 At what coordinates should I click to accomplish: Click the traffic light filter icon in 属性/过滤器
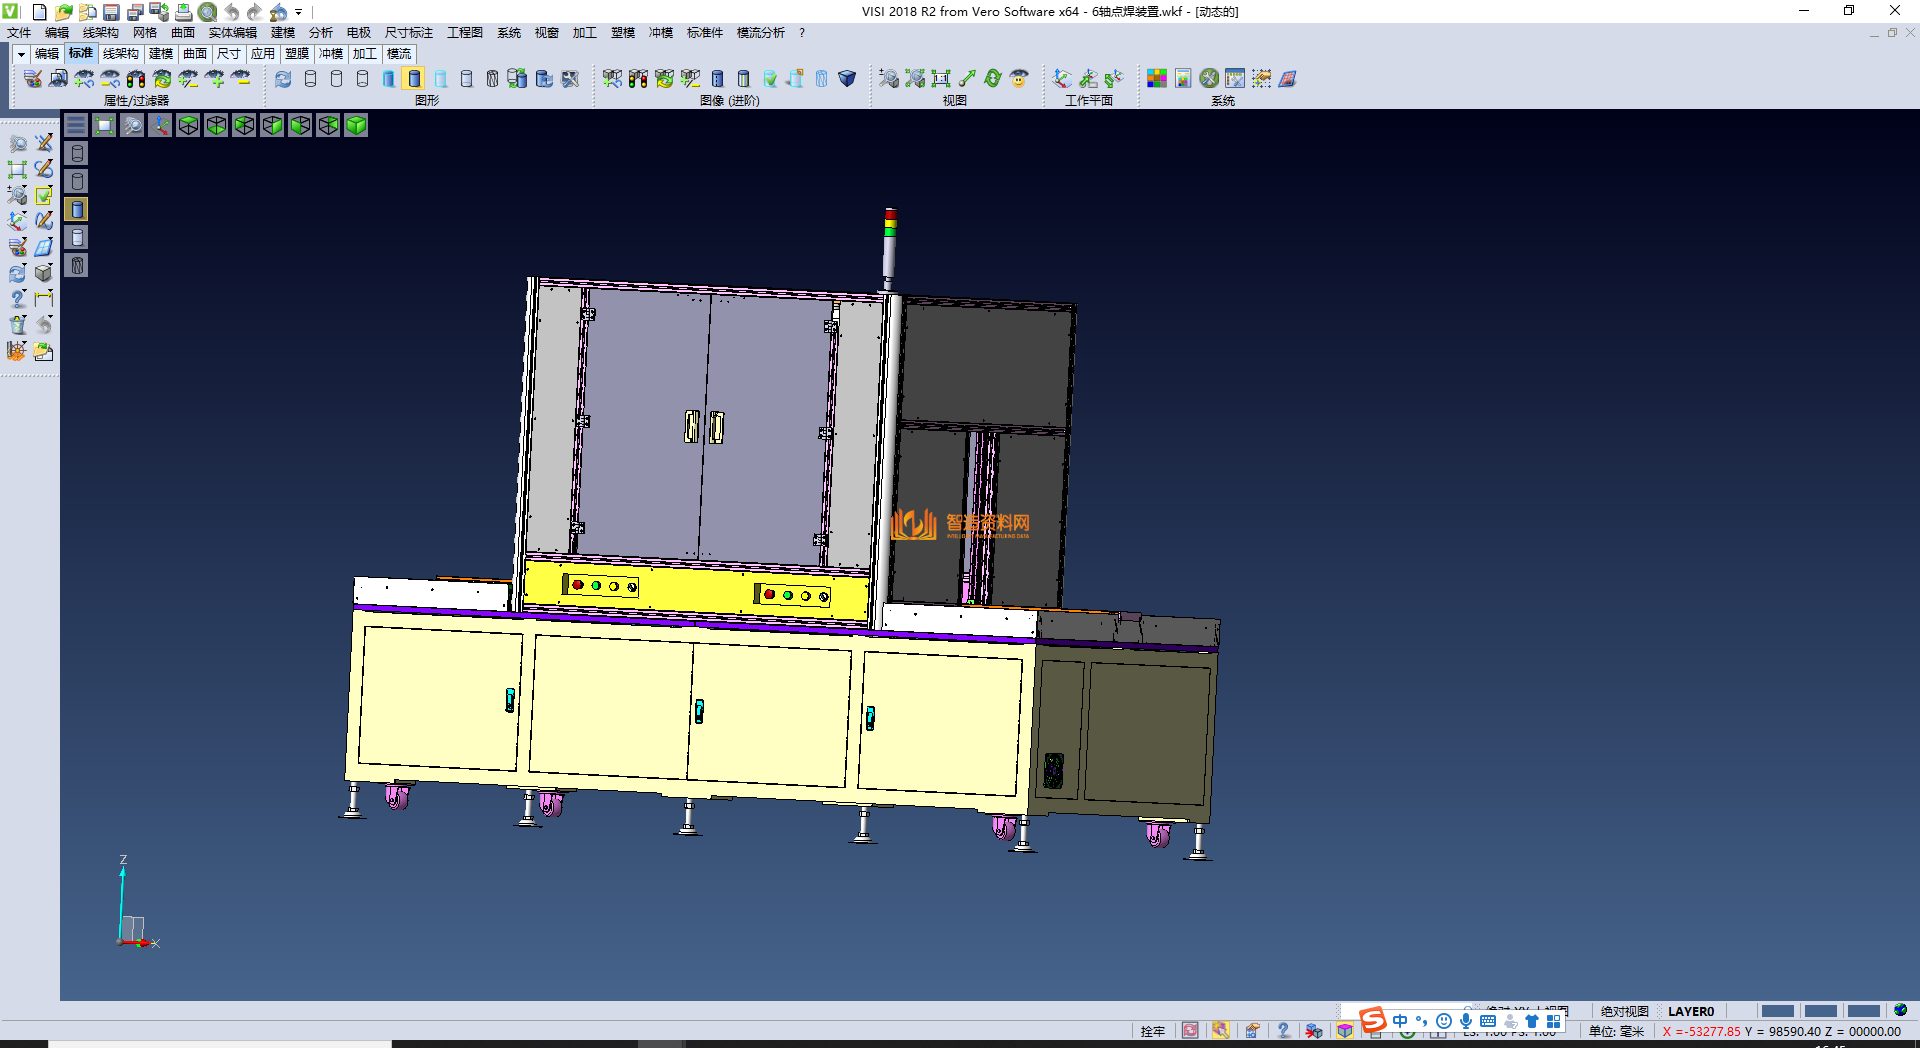136,79
